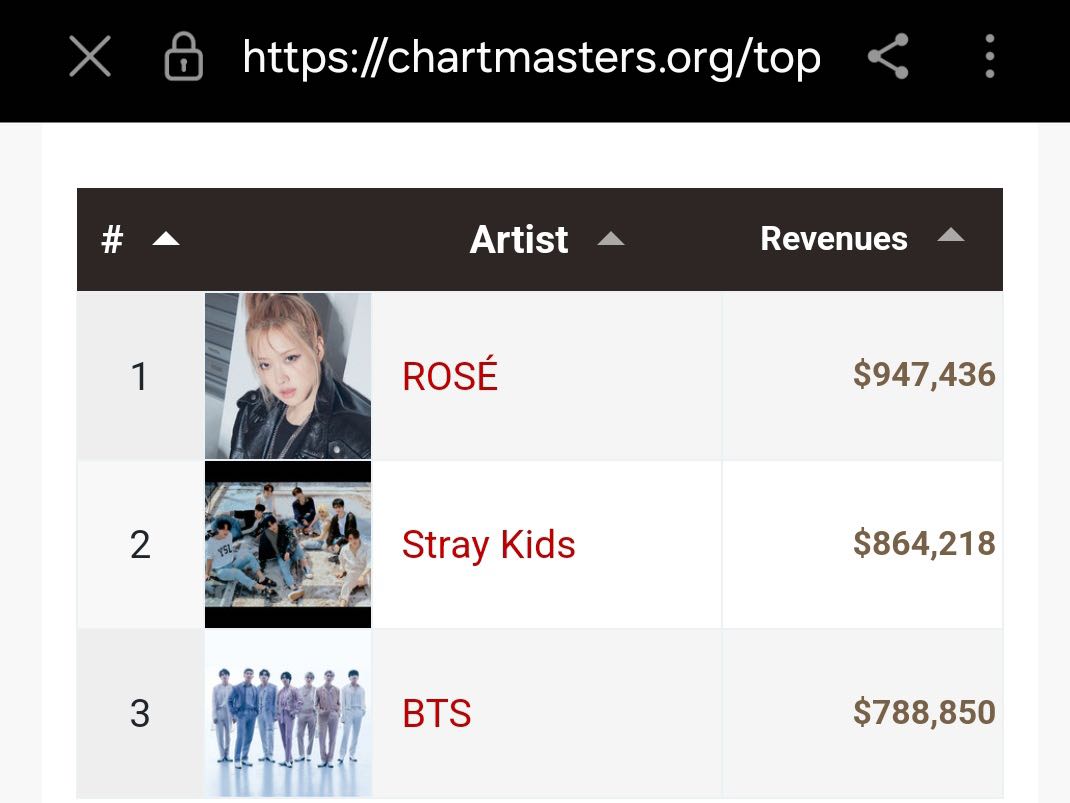
Task: Open the three-dot overflow menu
Action: (x=989, y=56)
